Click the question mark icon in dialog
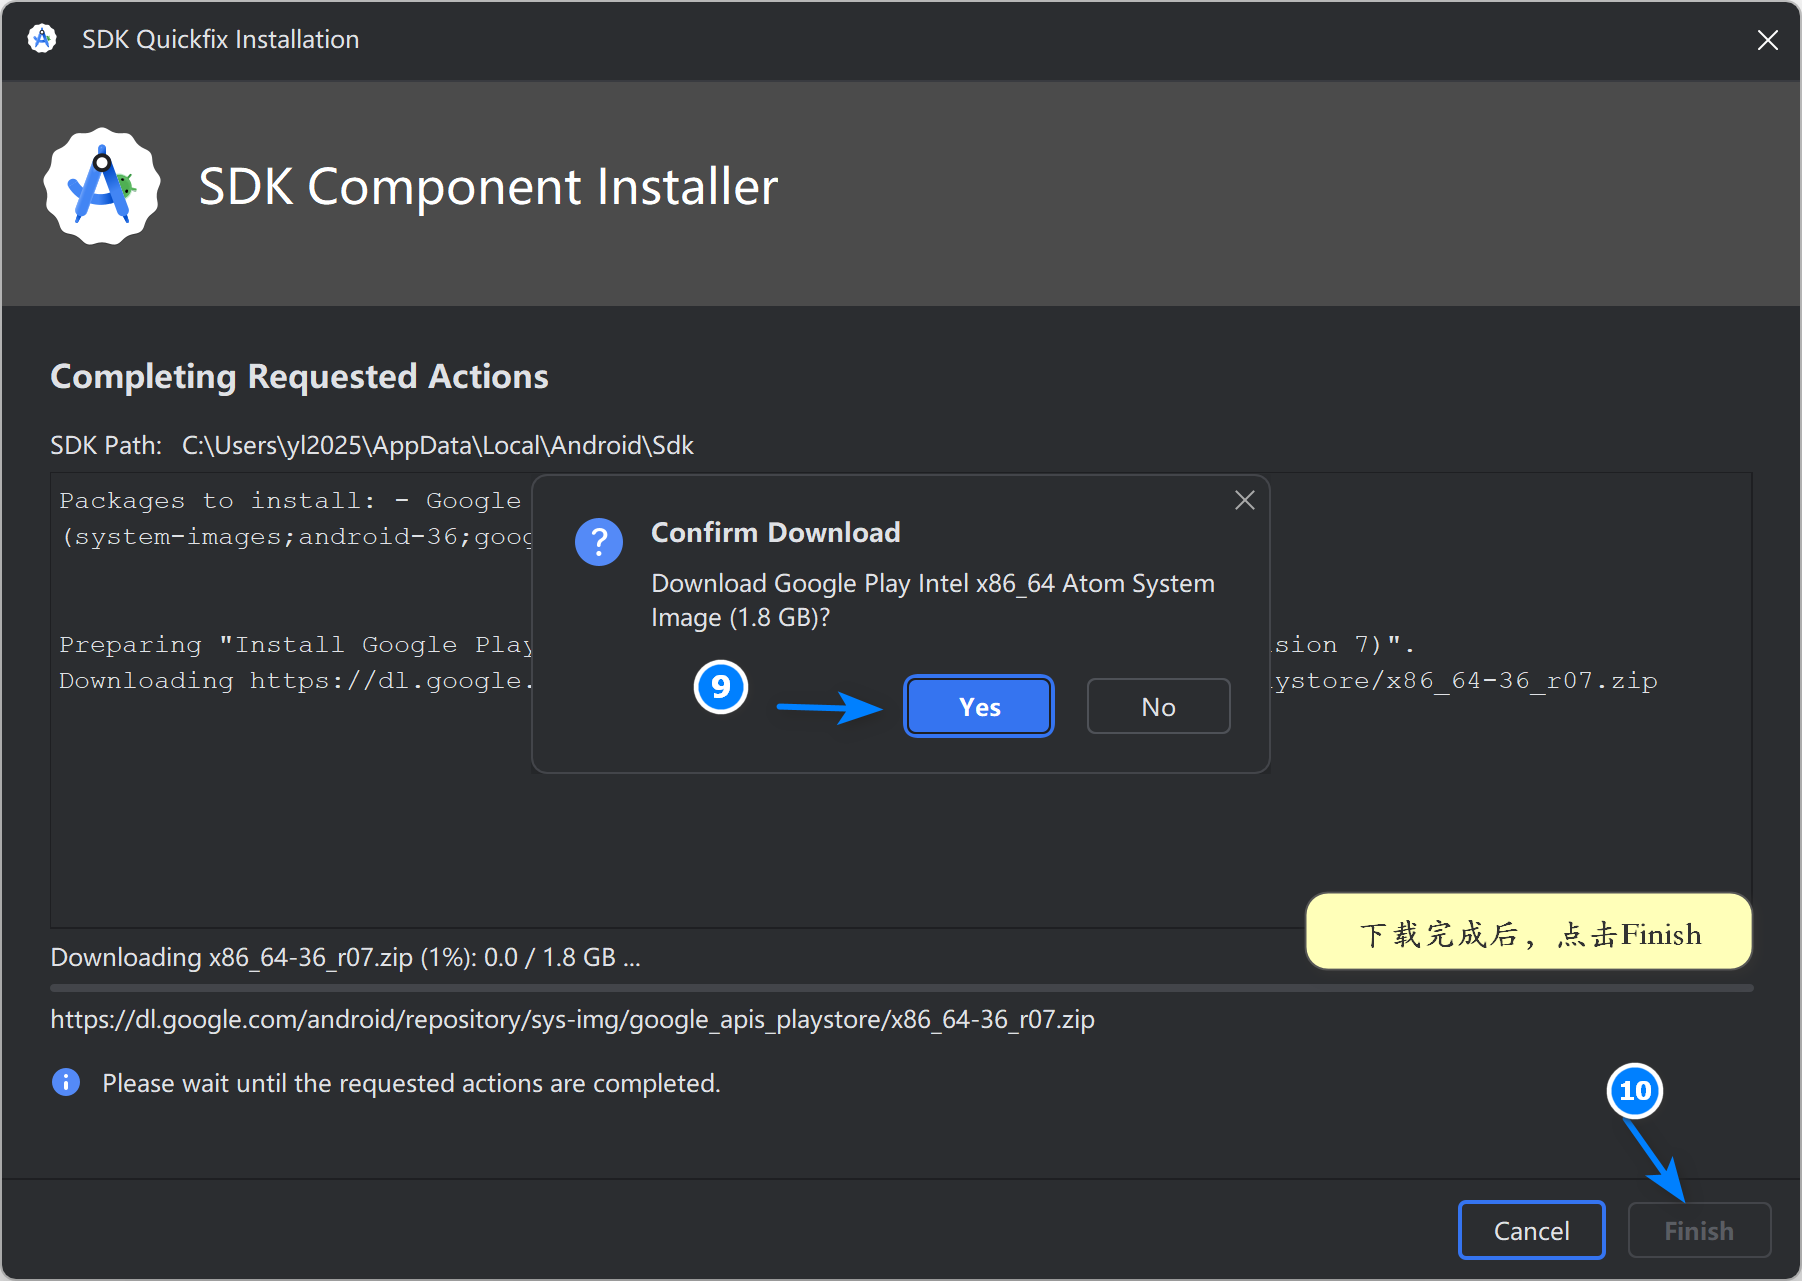This screenshot has height=1281, width=1802. coord(599,542)
